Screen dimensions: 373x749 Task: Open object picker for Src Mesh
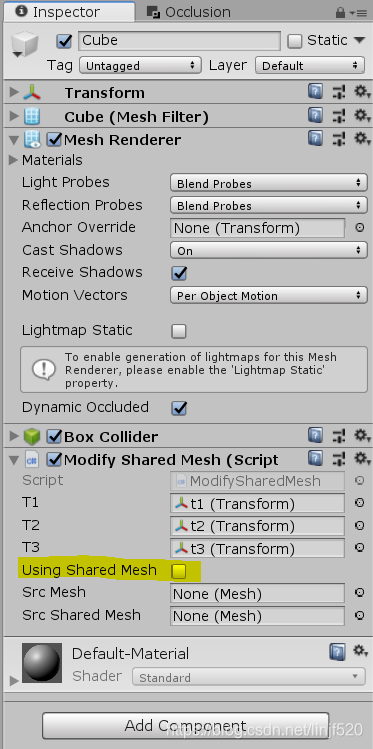click(360, 593)
